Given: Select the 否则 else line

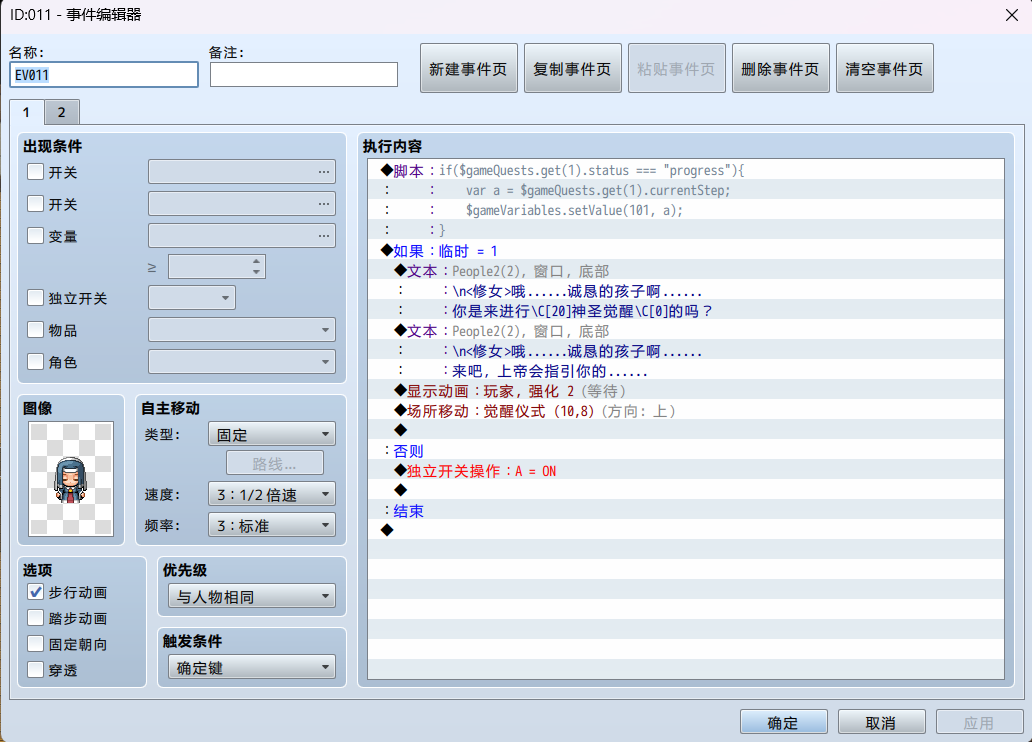Looking at the screenshot, I should (x=686, y=451).
